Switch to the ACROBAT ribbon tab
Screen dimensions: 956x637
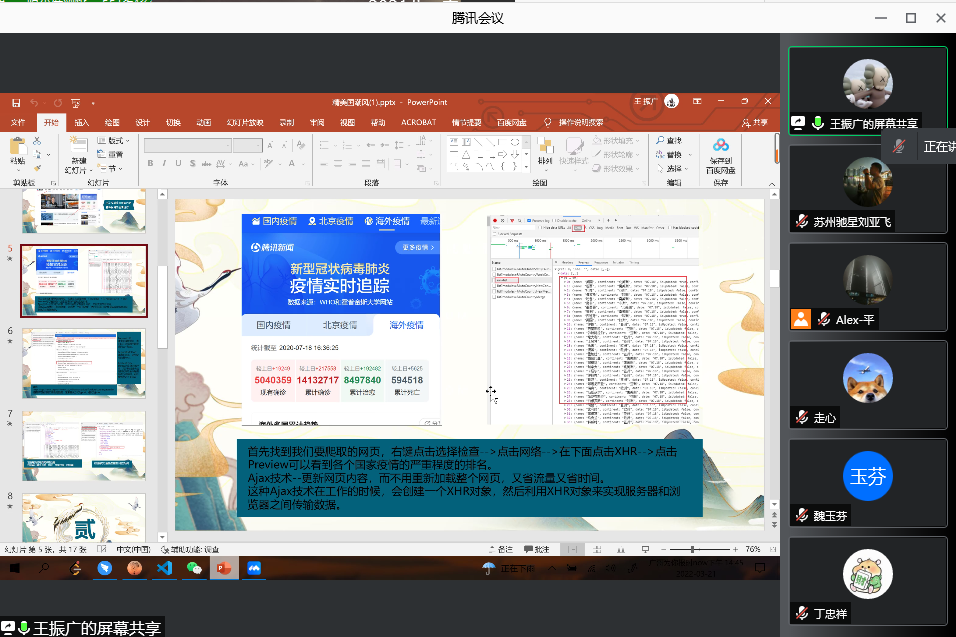click(x=418, y=122)
